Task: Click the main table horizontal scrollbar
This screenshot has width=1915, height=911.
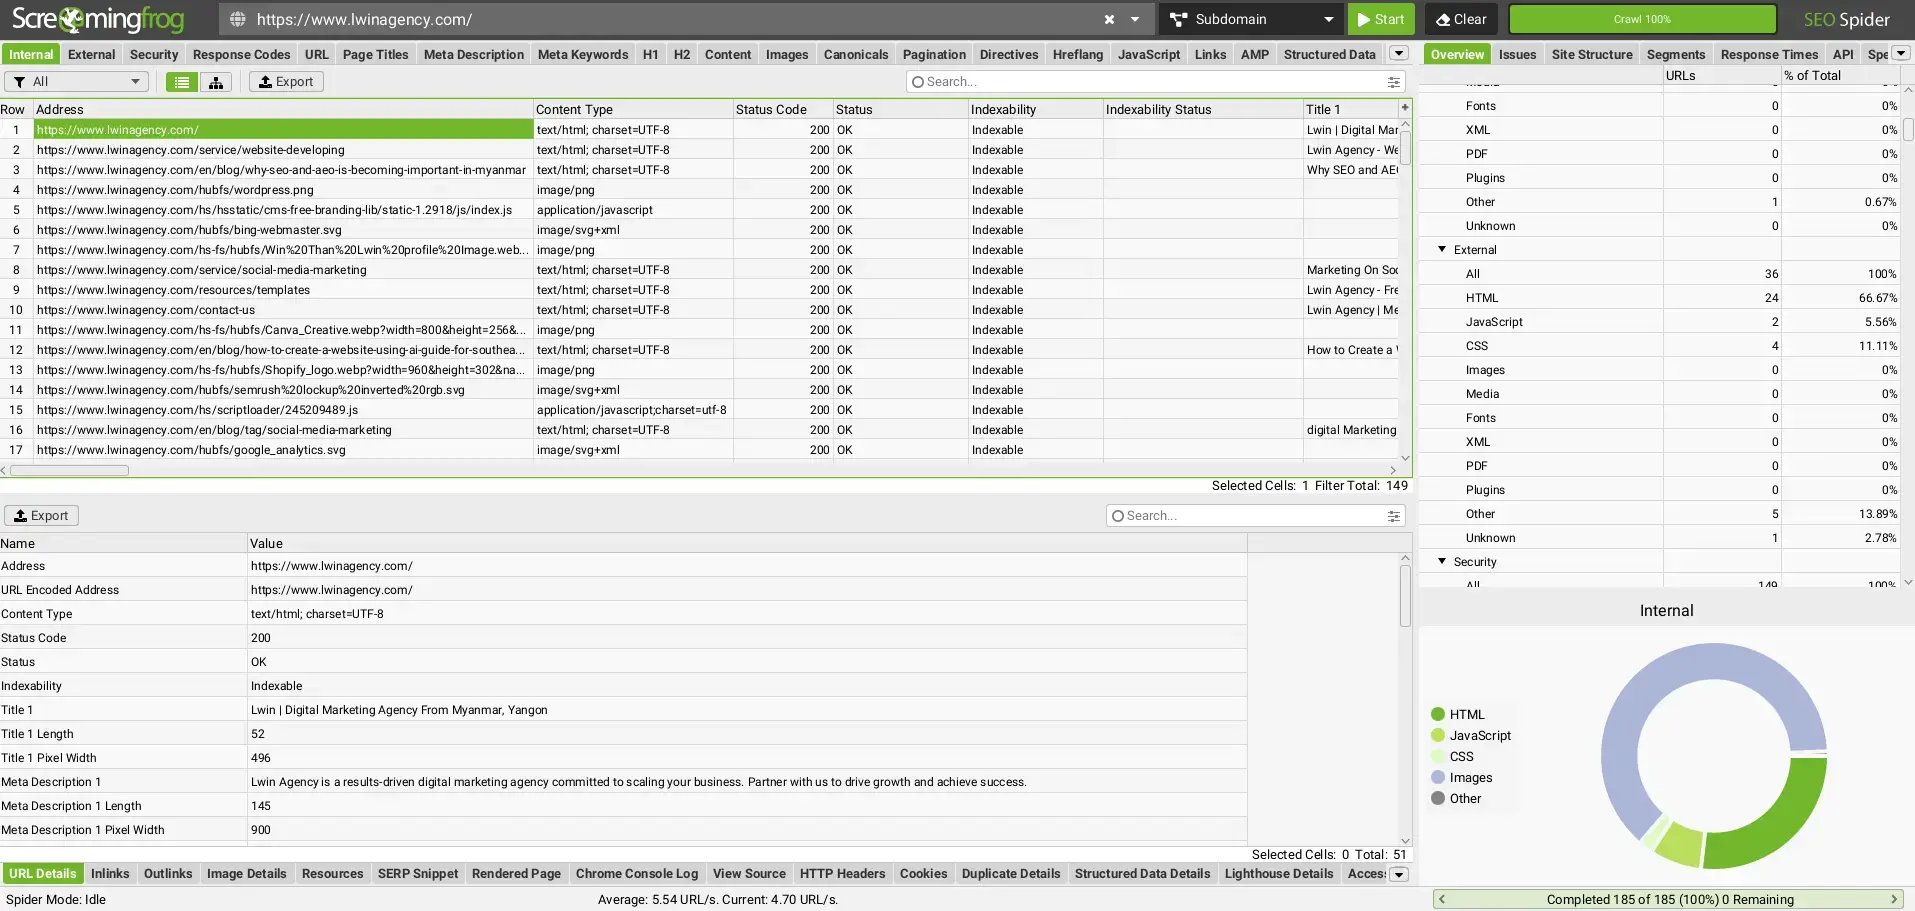Action: pos(69,470)
